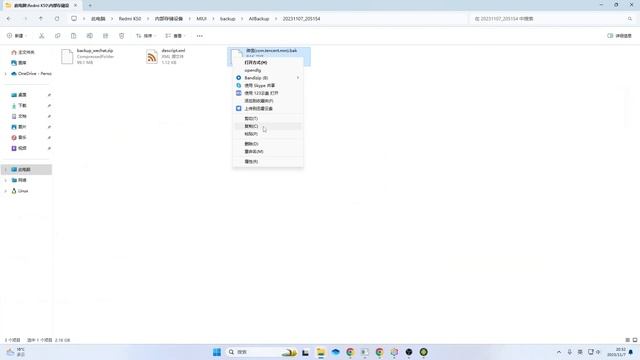Open the weather widget on taskbar
This screenshot has height=360, width=640.
pos(16,352)
